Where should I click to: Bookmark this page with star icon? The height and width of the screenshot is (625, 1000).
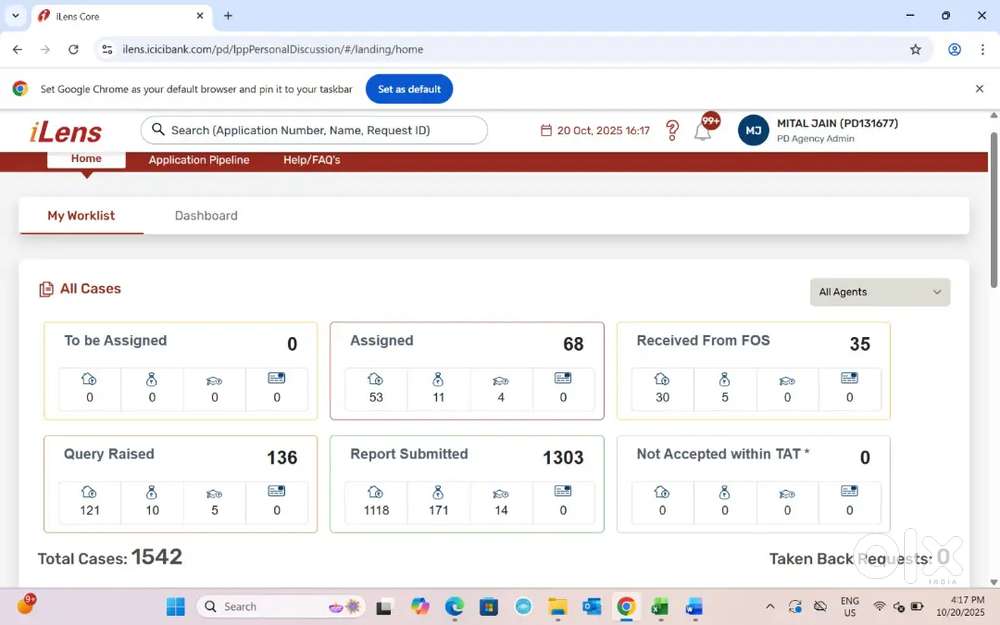tap(915, 49)
